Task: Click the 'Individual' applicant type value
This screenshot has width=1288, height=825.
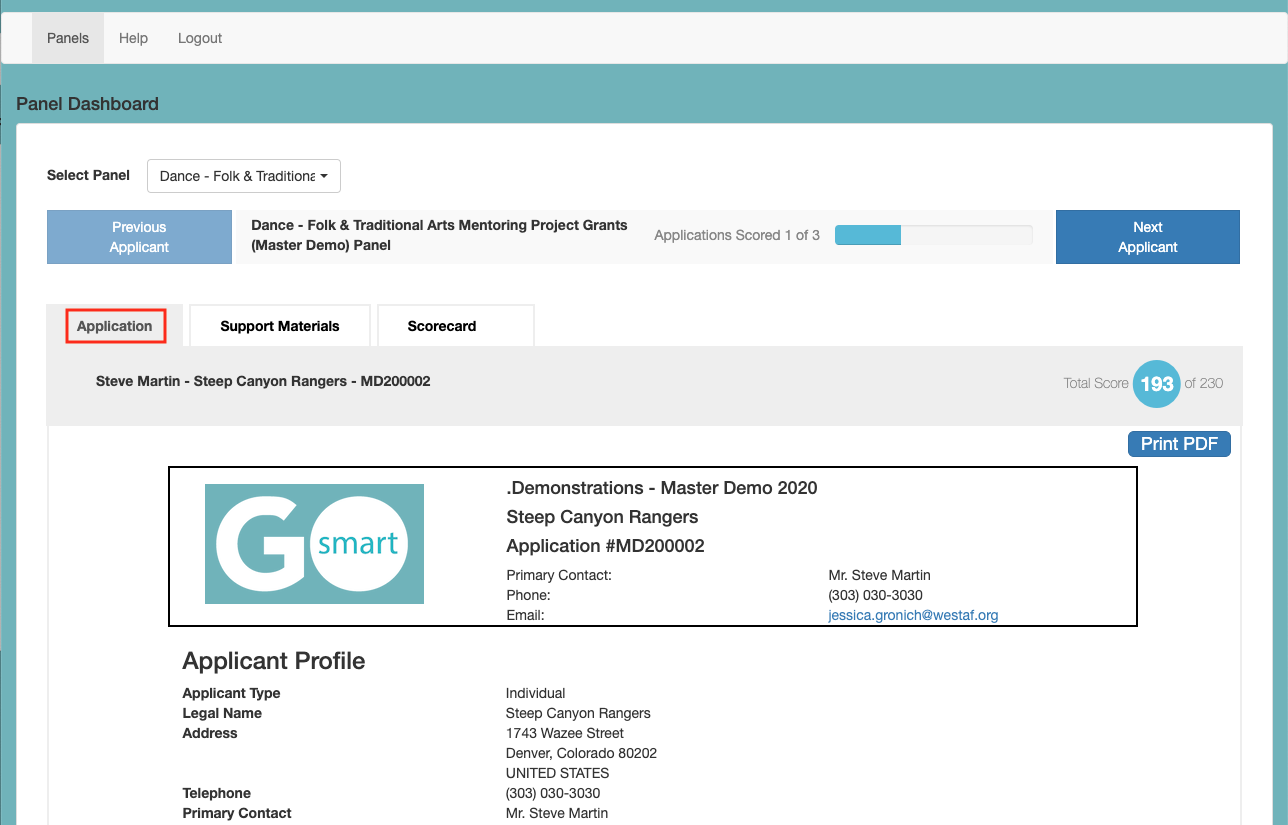Action: (x=536, y=693)
